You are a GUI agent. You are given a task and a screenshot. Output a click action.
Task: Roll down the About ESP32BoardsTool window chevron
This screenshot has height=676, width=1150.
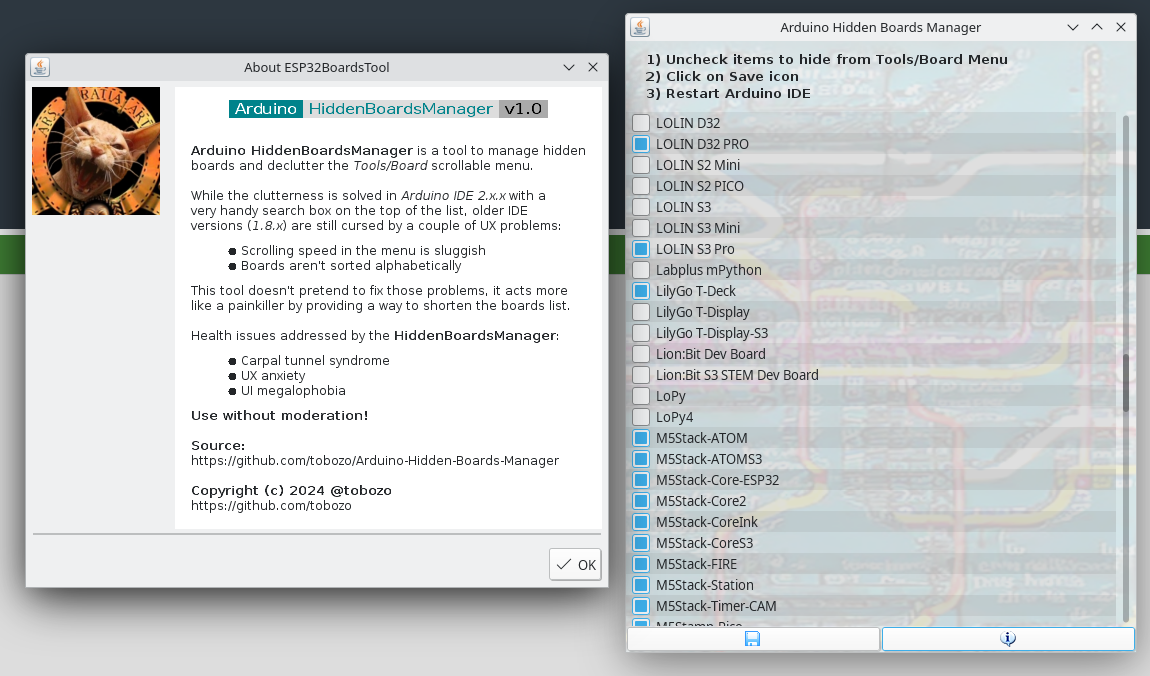pos(568,67)
